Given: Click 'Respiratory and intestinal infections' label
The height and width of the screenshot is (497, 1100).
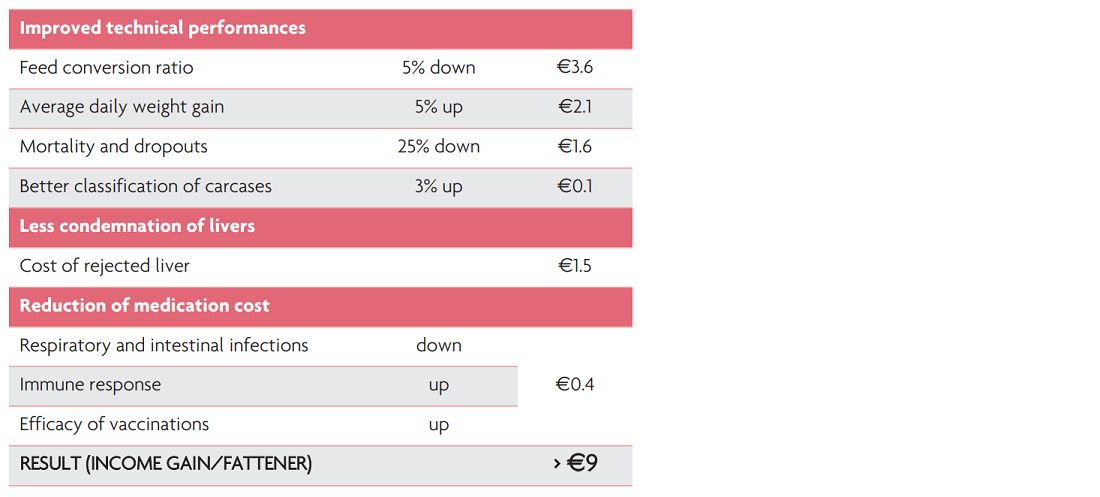Looking at the screenshot, I should tap(164, 346).
